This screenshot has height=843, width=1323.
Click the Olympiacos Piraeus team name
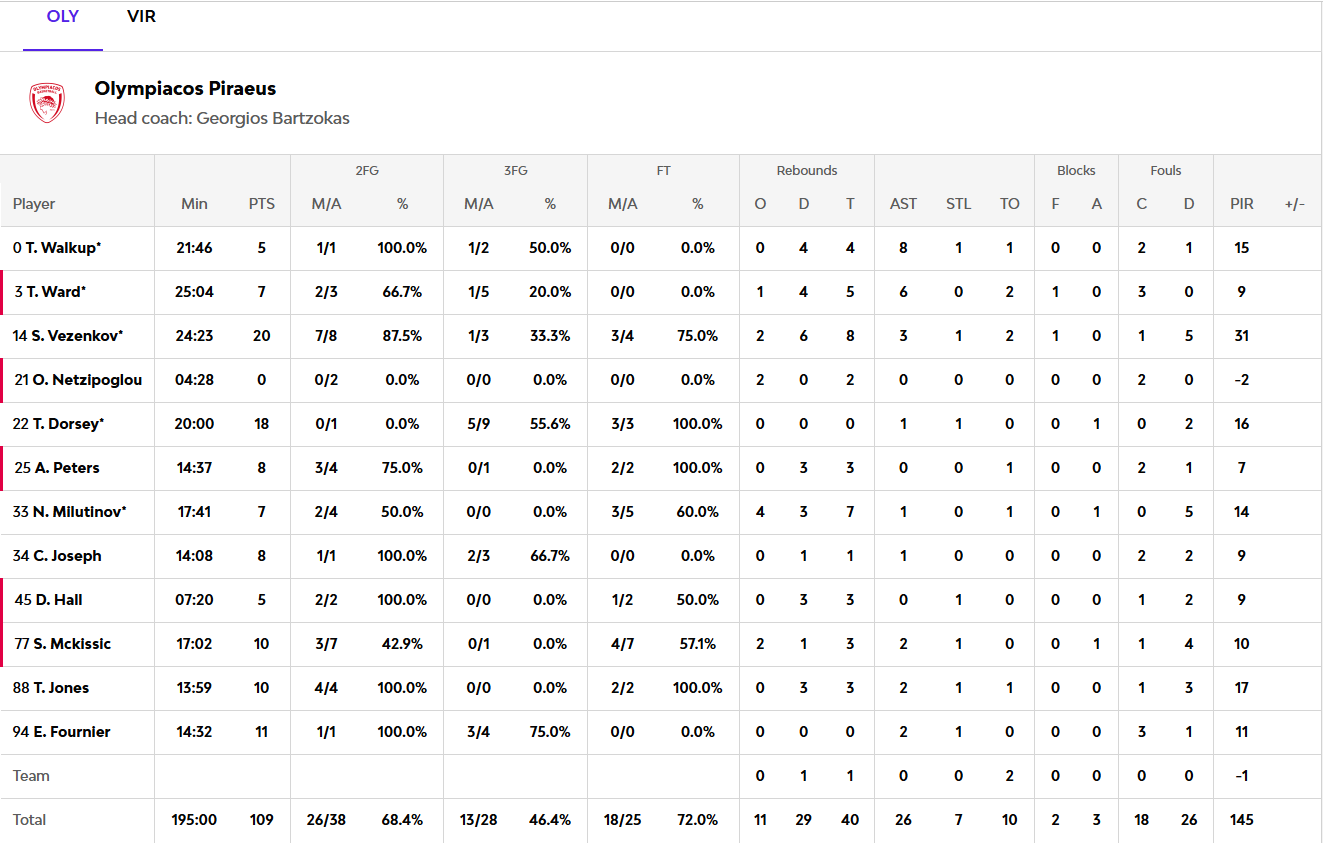click(185, 89)
